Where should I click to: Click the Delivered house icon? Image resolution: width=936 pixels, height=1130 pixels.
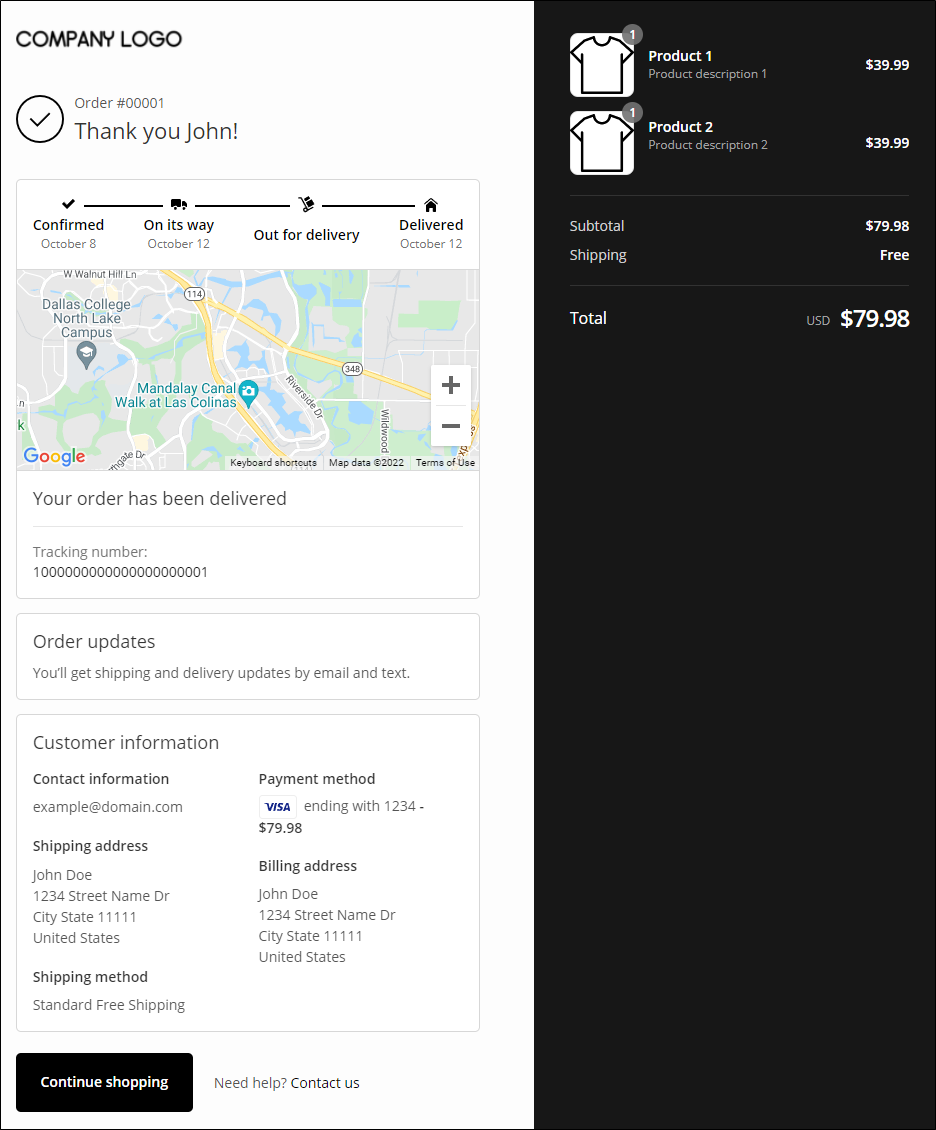[x=431, y=204]
